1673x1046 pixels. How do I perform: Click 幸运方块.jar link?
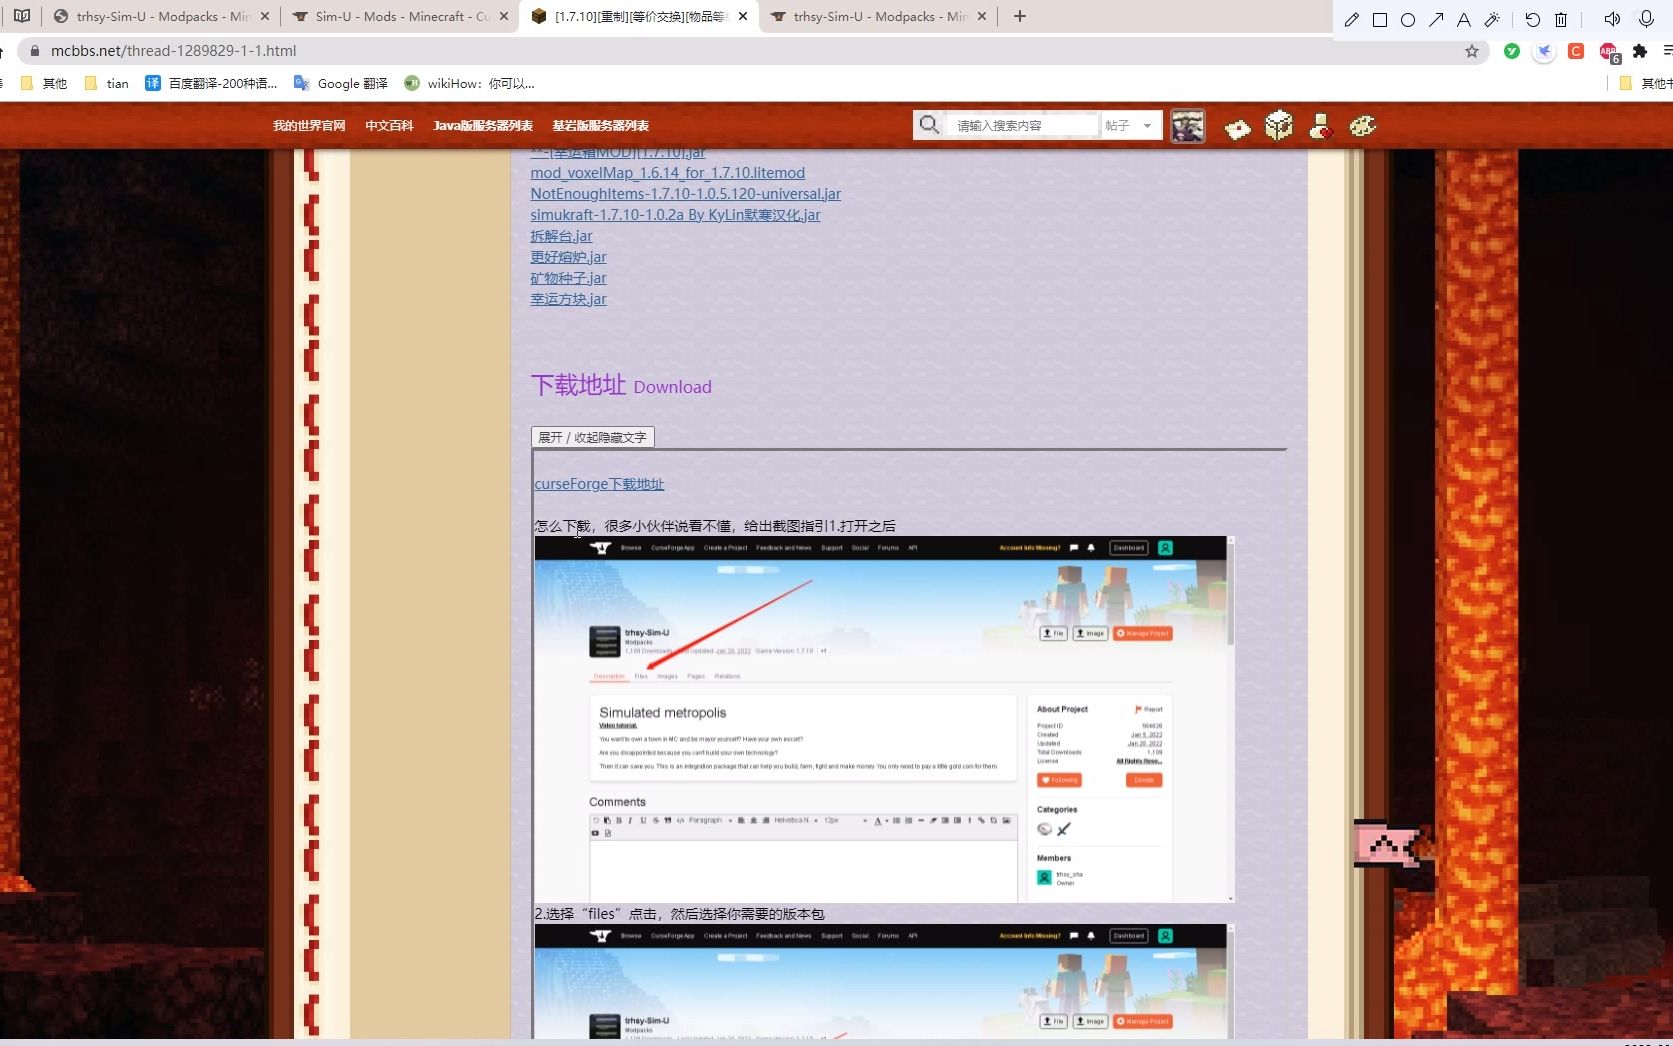(568, 299)
